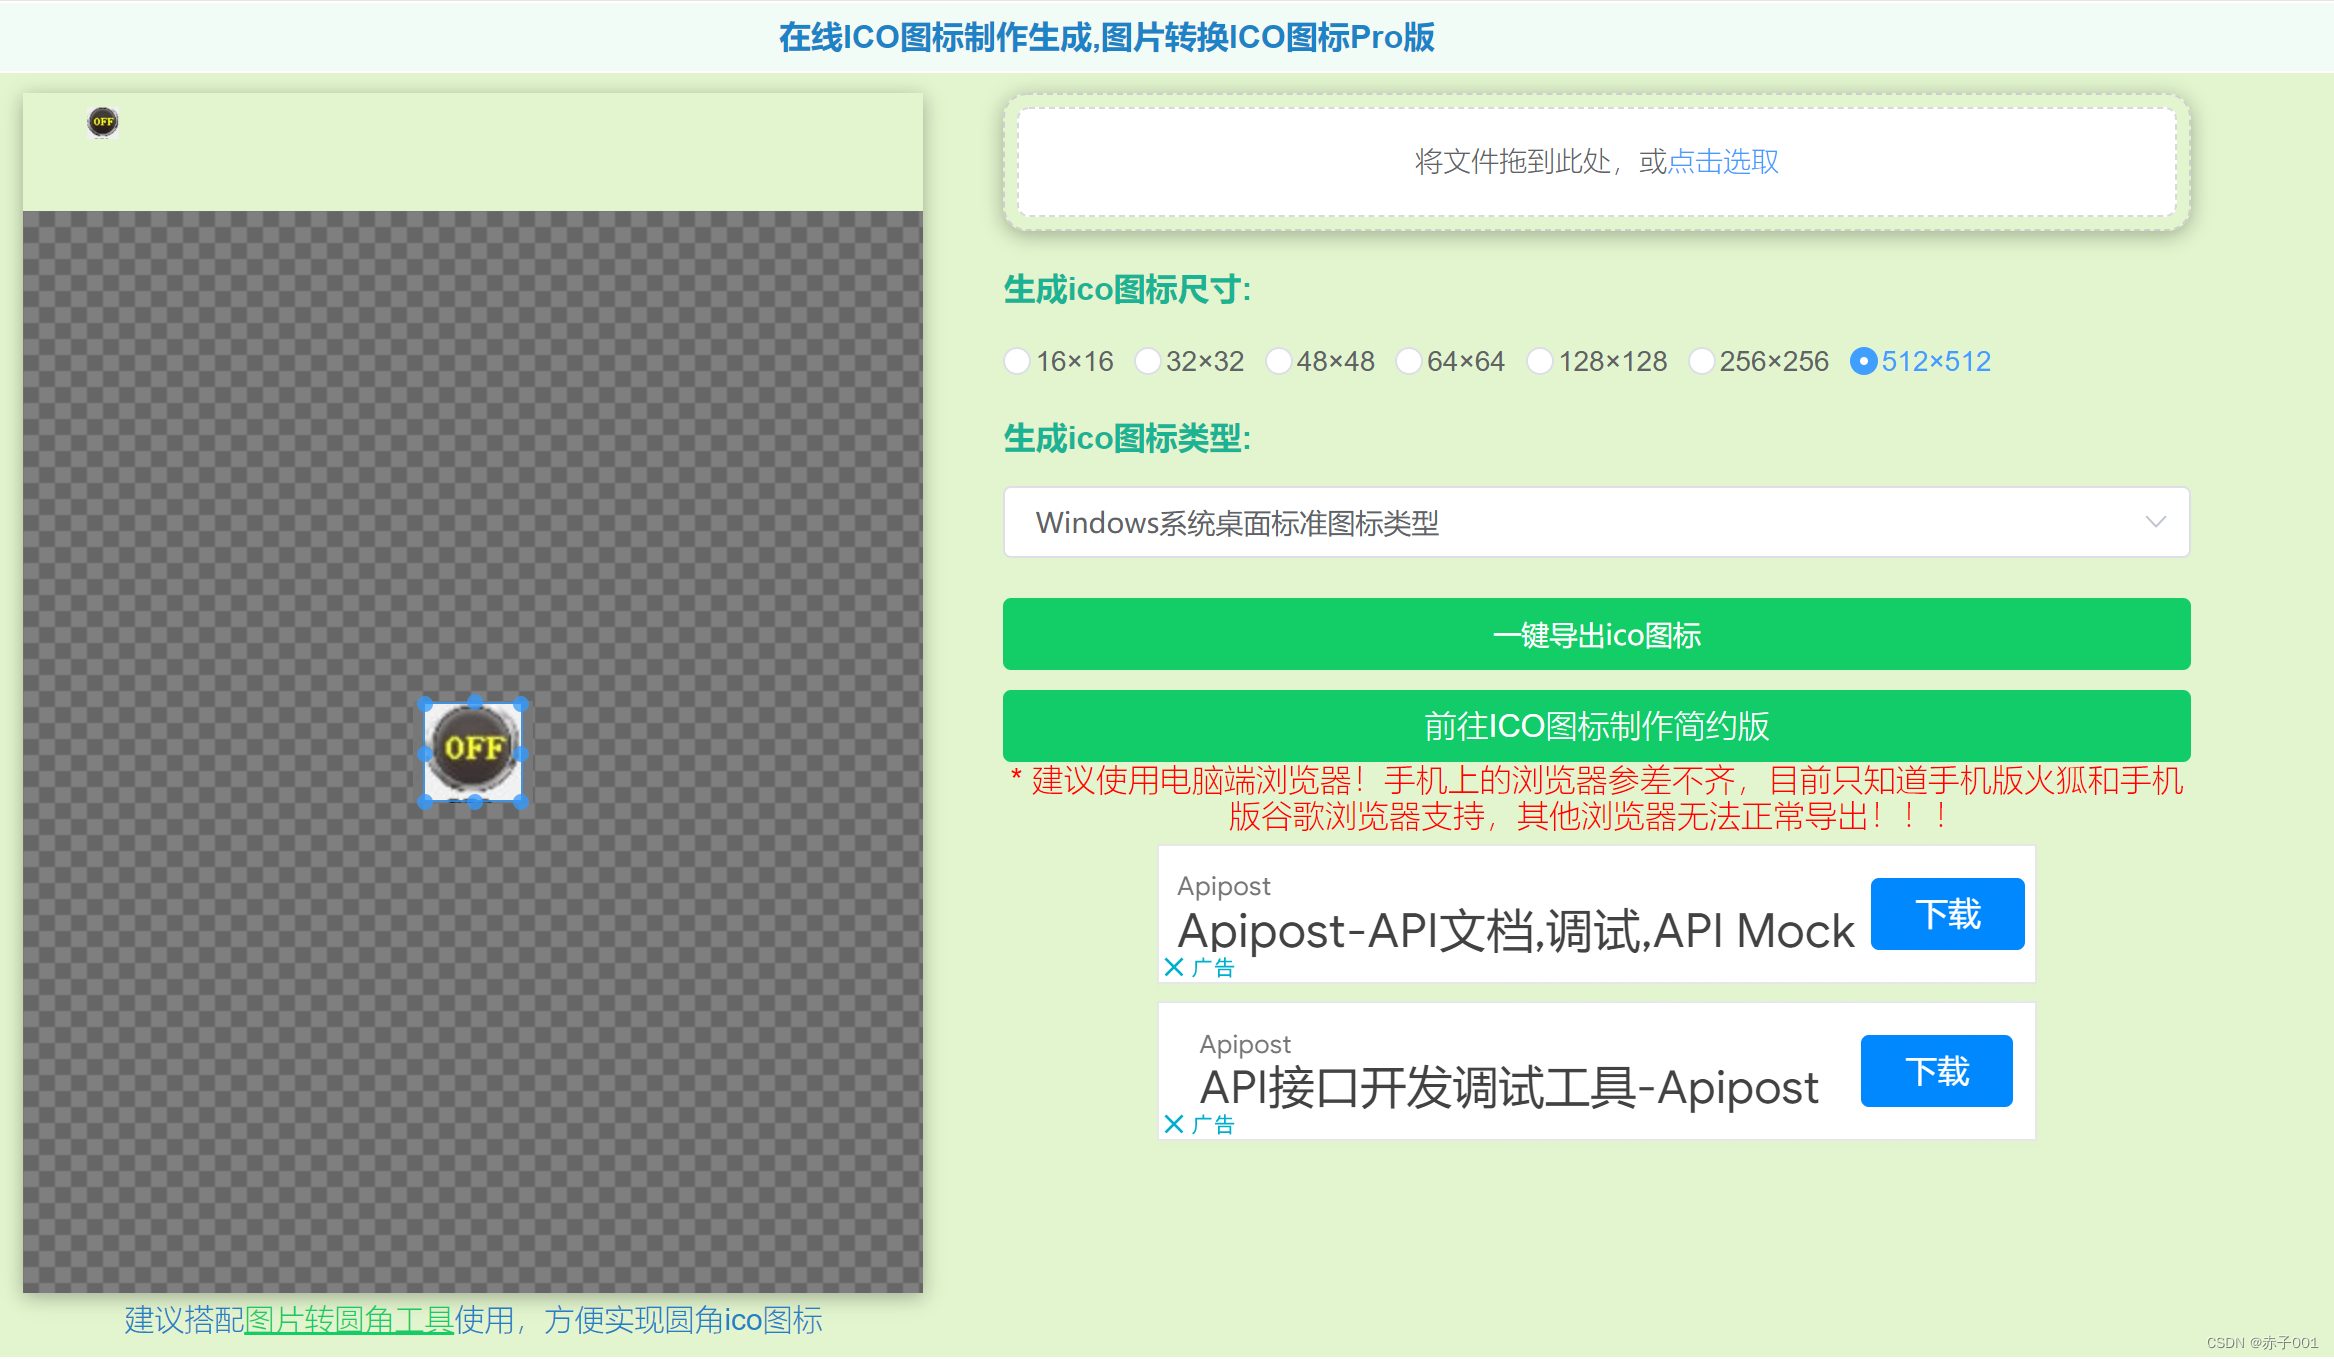This screenshot has height=1359, width=2334.
Task: Open the Apipost-API文档,调试,API Mock ad title
Action: (x=1516, y=931)
